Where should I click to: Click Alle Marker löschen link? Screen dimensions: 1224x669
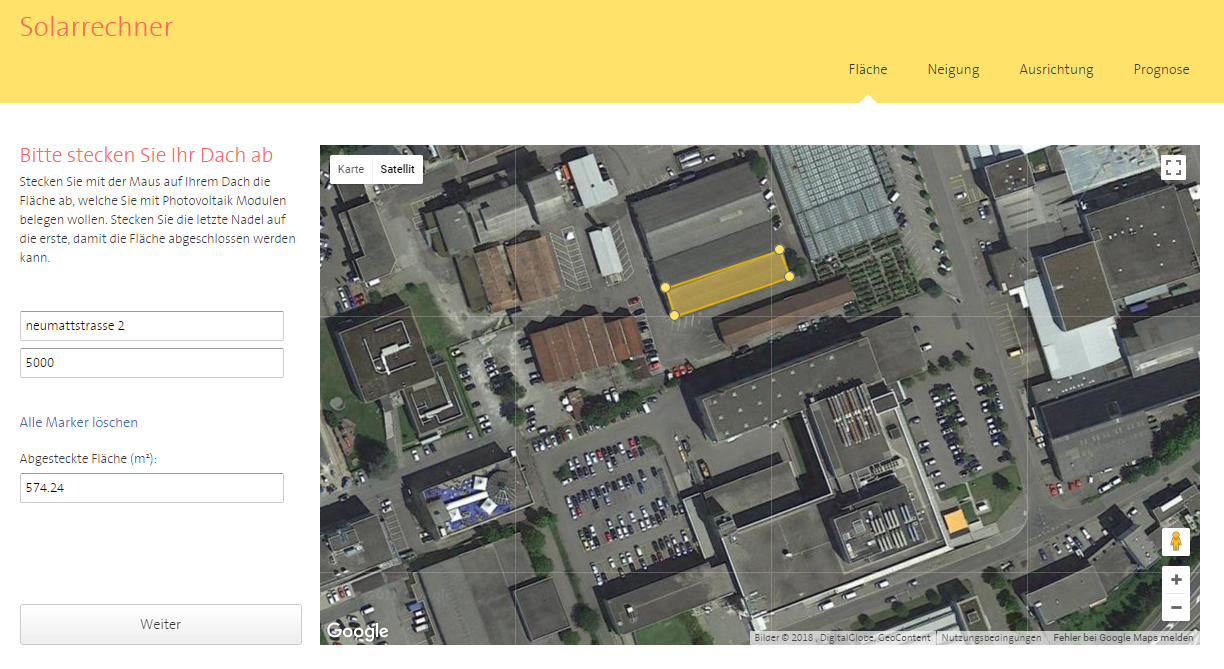[79, 422]
